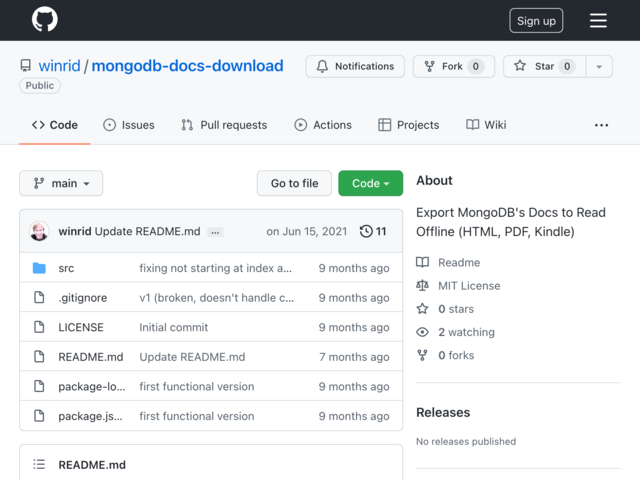Click the Go to file button
This screenshot has height=480, width=640.
294,183
